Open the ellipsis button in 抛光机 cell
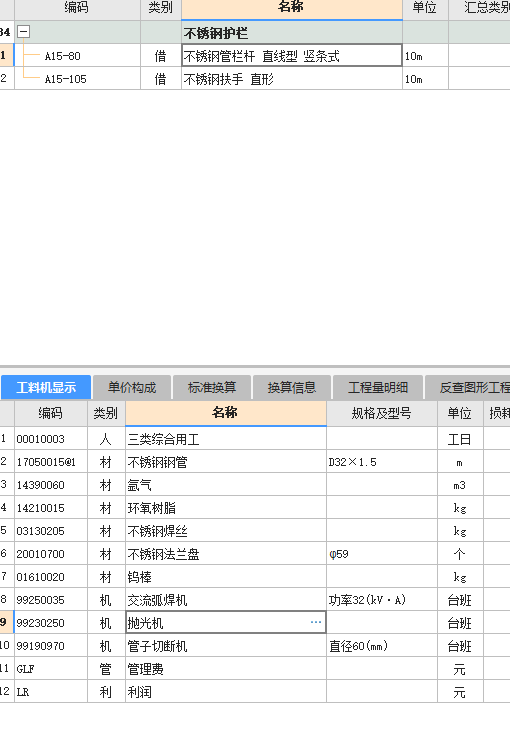The image size is (510, 746). (316, 622)
